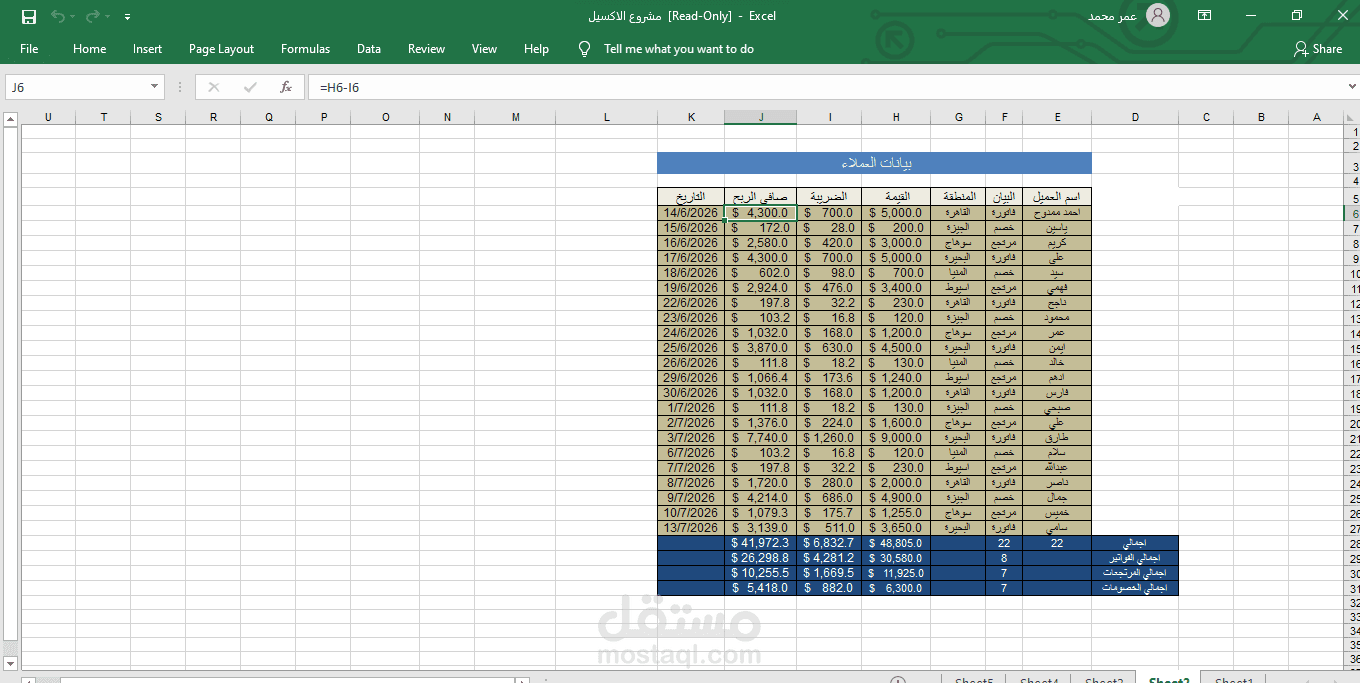Select the cell showing 5,418.0
This screenshot has height=683, width=1360.
point(761,588)
